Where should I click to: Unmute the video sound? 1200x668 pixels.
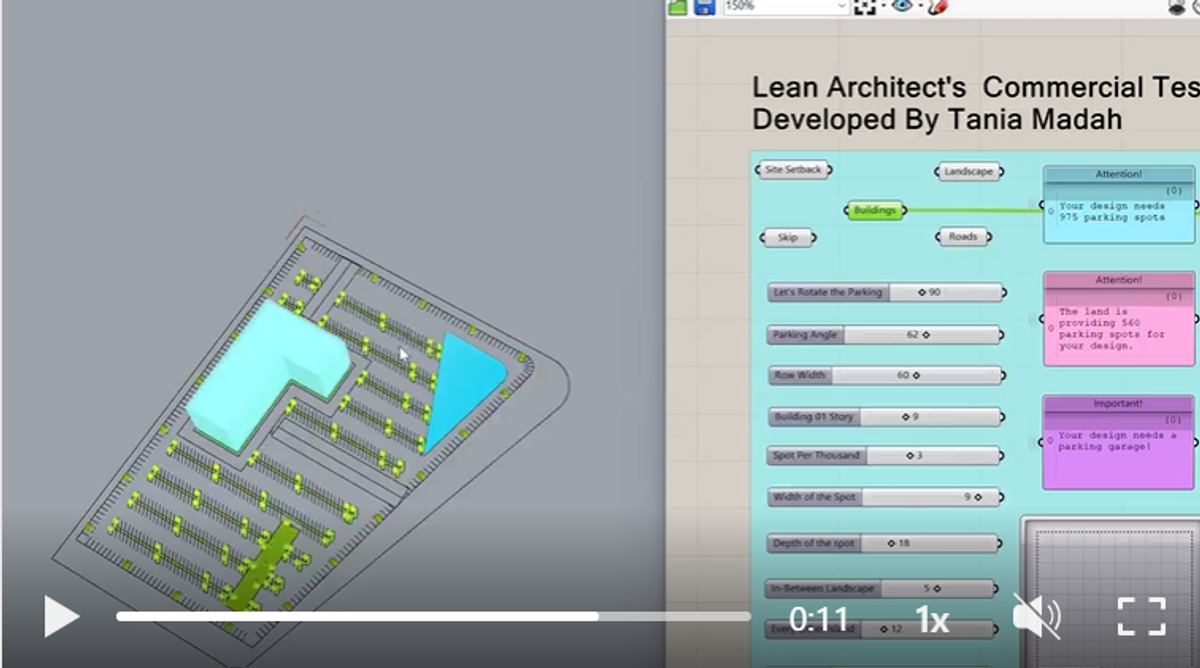click(x=1036, y=616)
